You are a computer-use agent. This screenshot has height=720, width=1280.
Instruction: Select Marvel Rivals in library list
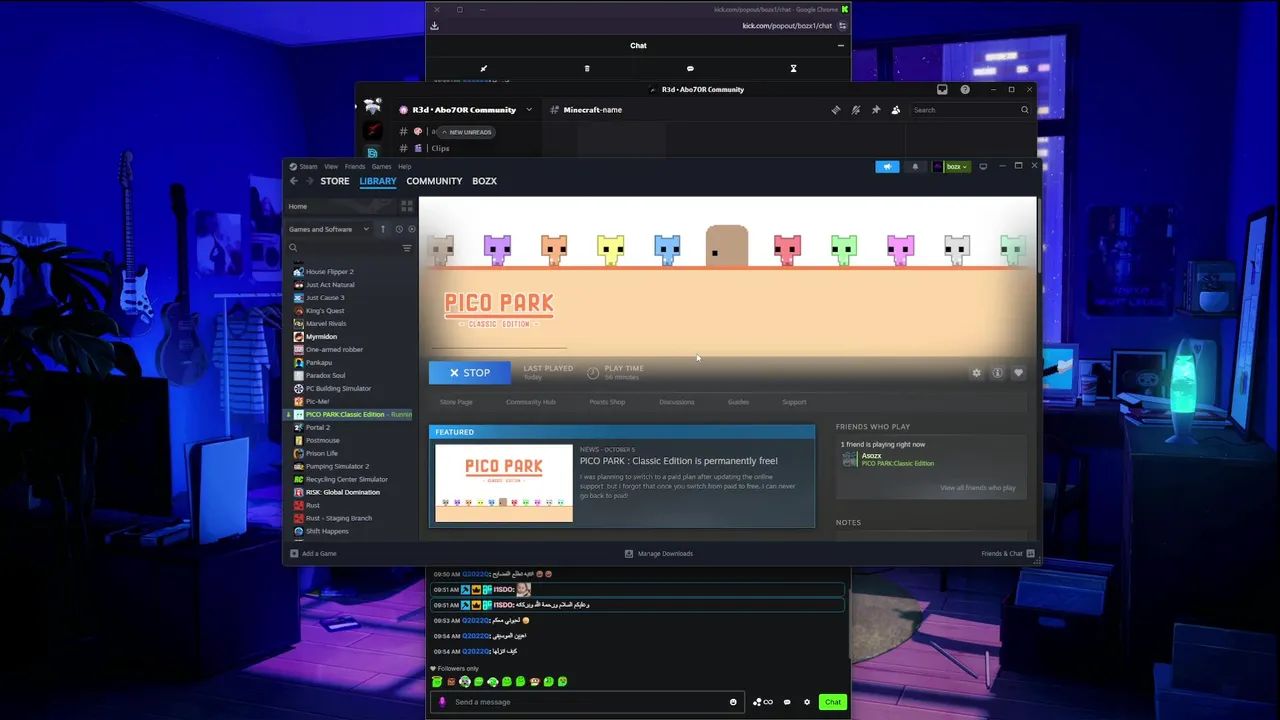click(326, 324)
